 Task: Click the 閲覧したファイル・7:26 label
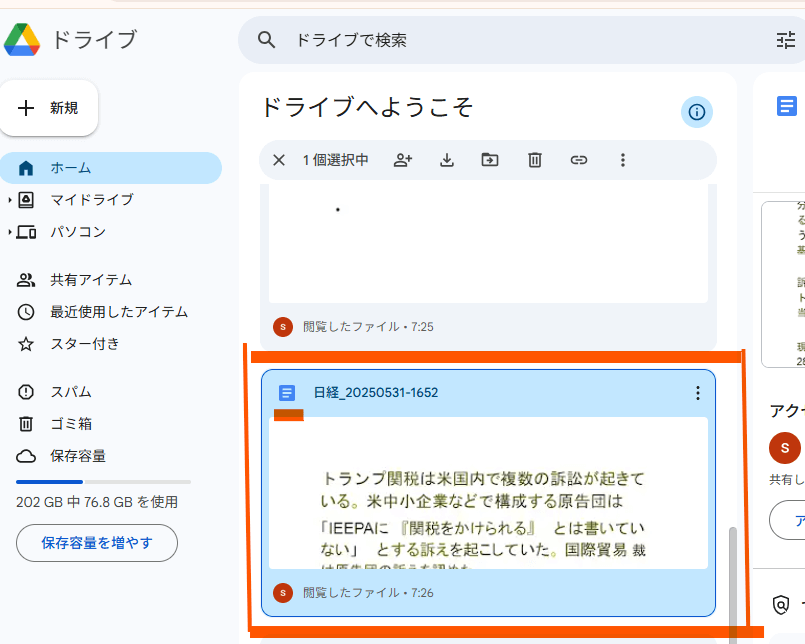(x=368, y=593)
